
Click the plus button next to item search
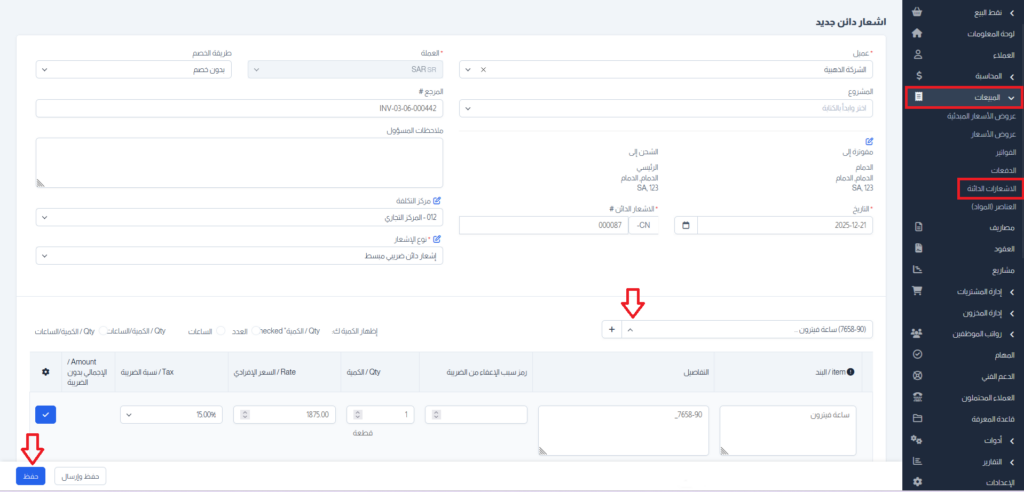click(x=611, y=328)
